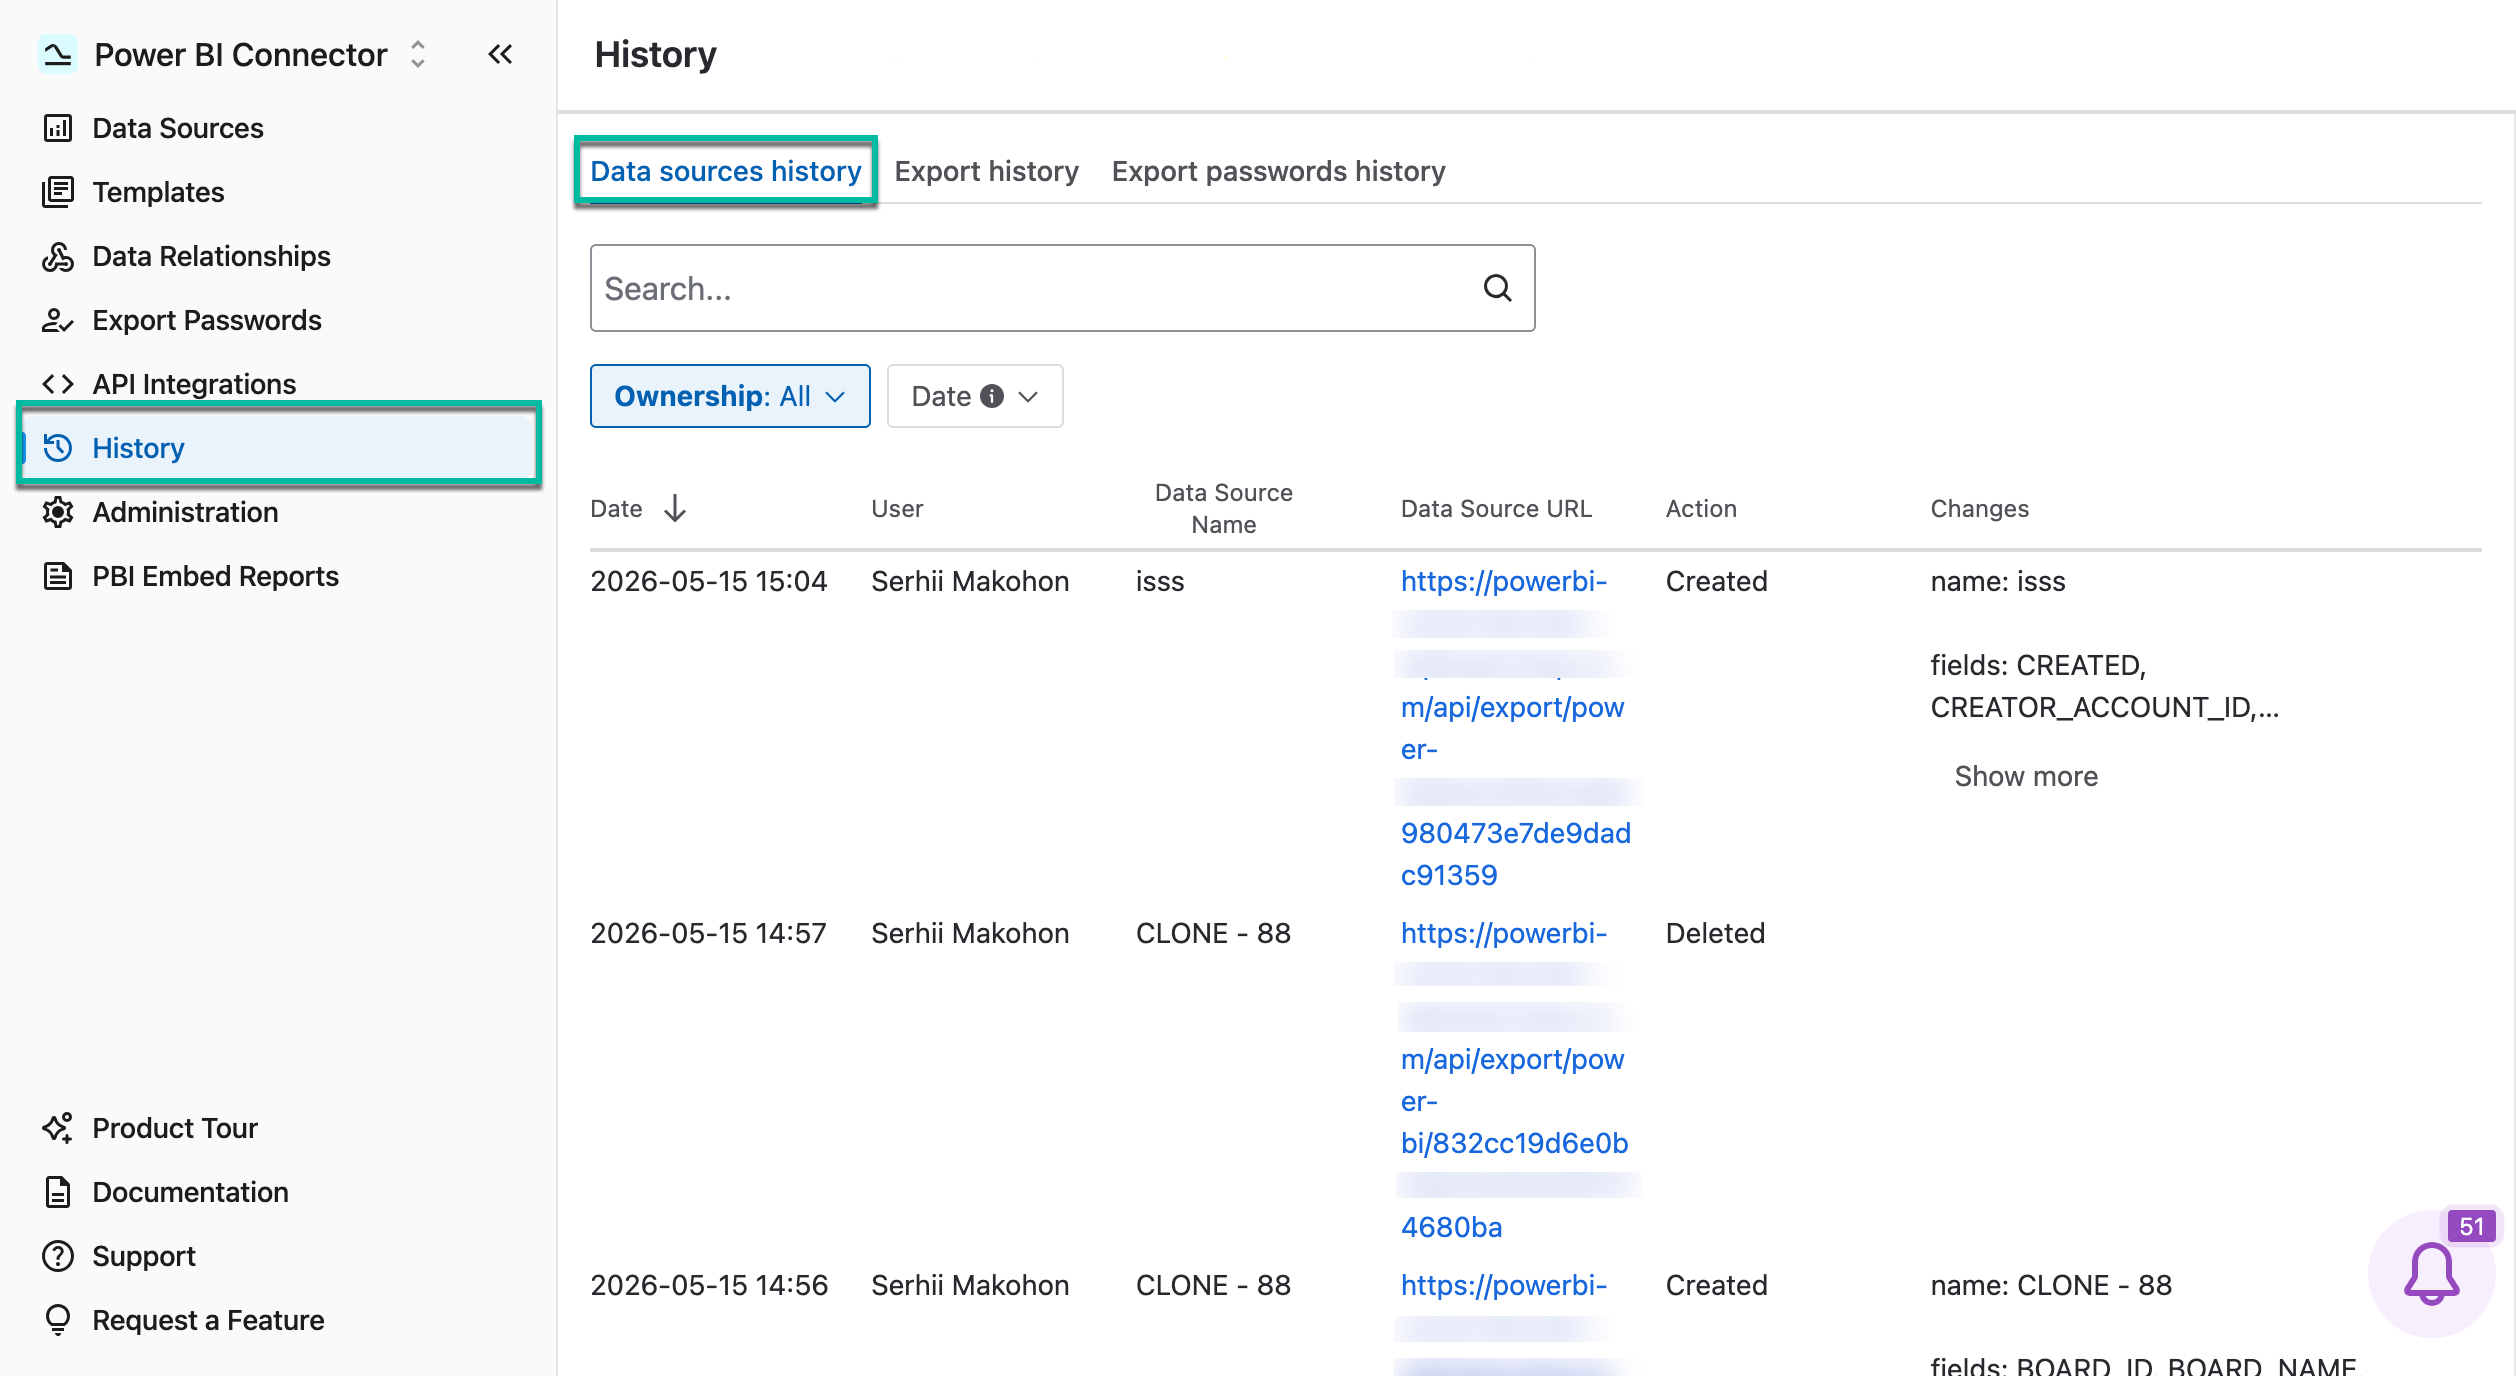2516x1376 pixels.
Task: Open Data Sources in the sidebar
Action: click(178, 128)
